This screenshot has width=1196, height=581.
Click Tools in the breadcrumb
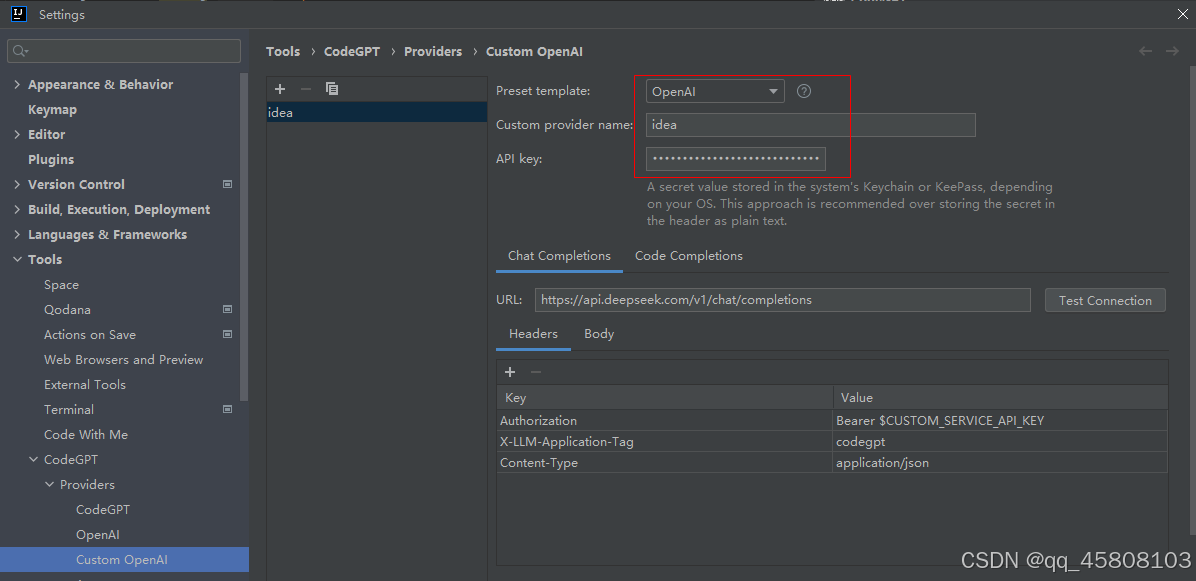pos(283,52)
